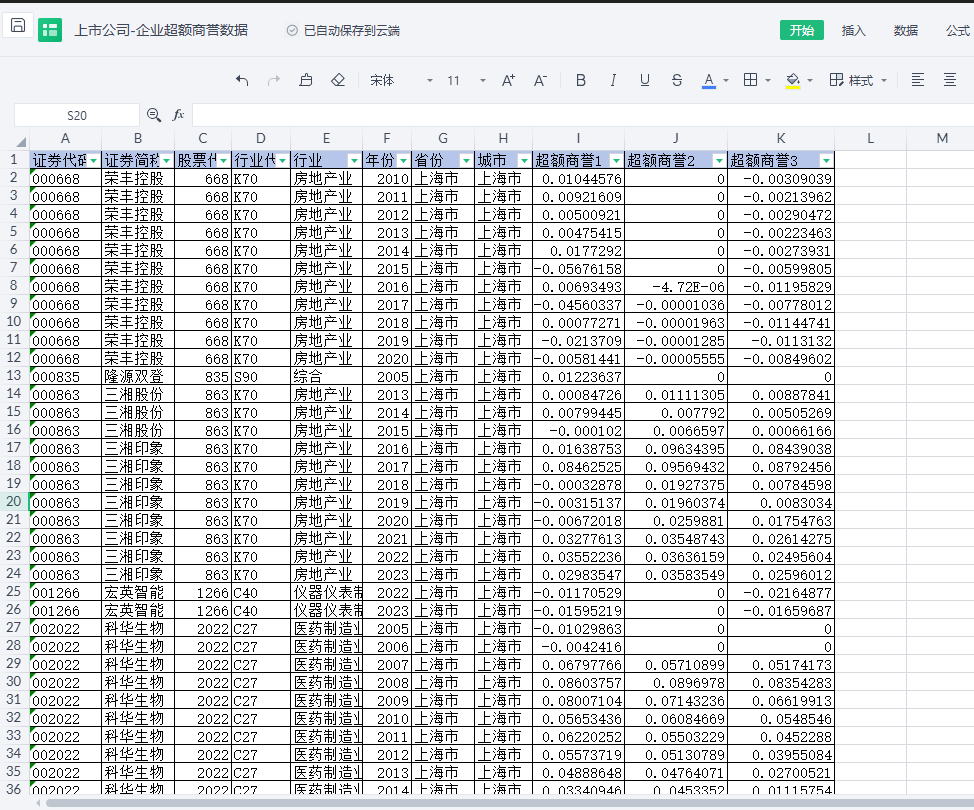
Task: Click cell S90 in industry code column
Action: 261,376
